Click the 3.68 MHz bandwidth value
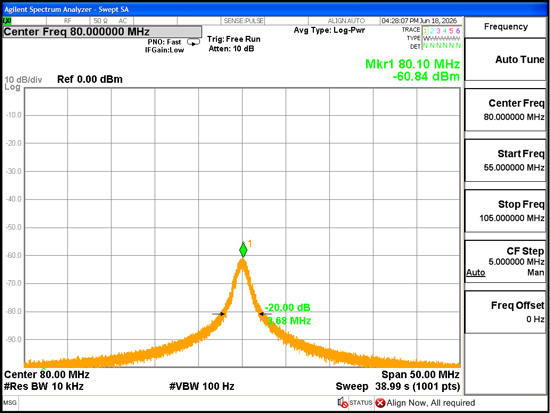The image size is (550, 413). tap(289, 321)
